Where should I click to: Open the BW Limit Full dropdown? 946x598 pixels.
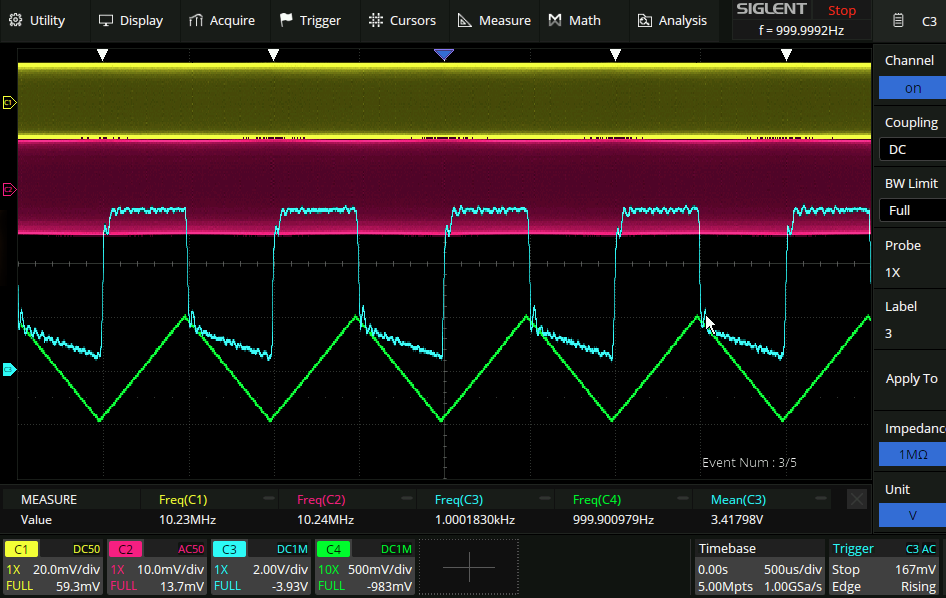(x=912, y=210)
